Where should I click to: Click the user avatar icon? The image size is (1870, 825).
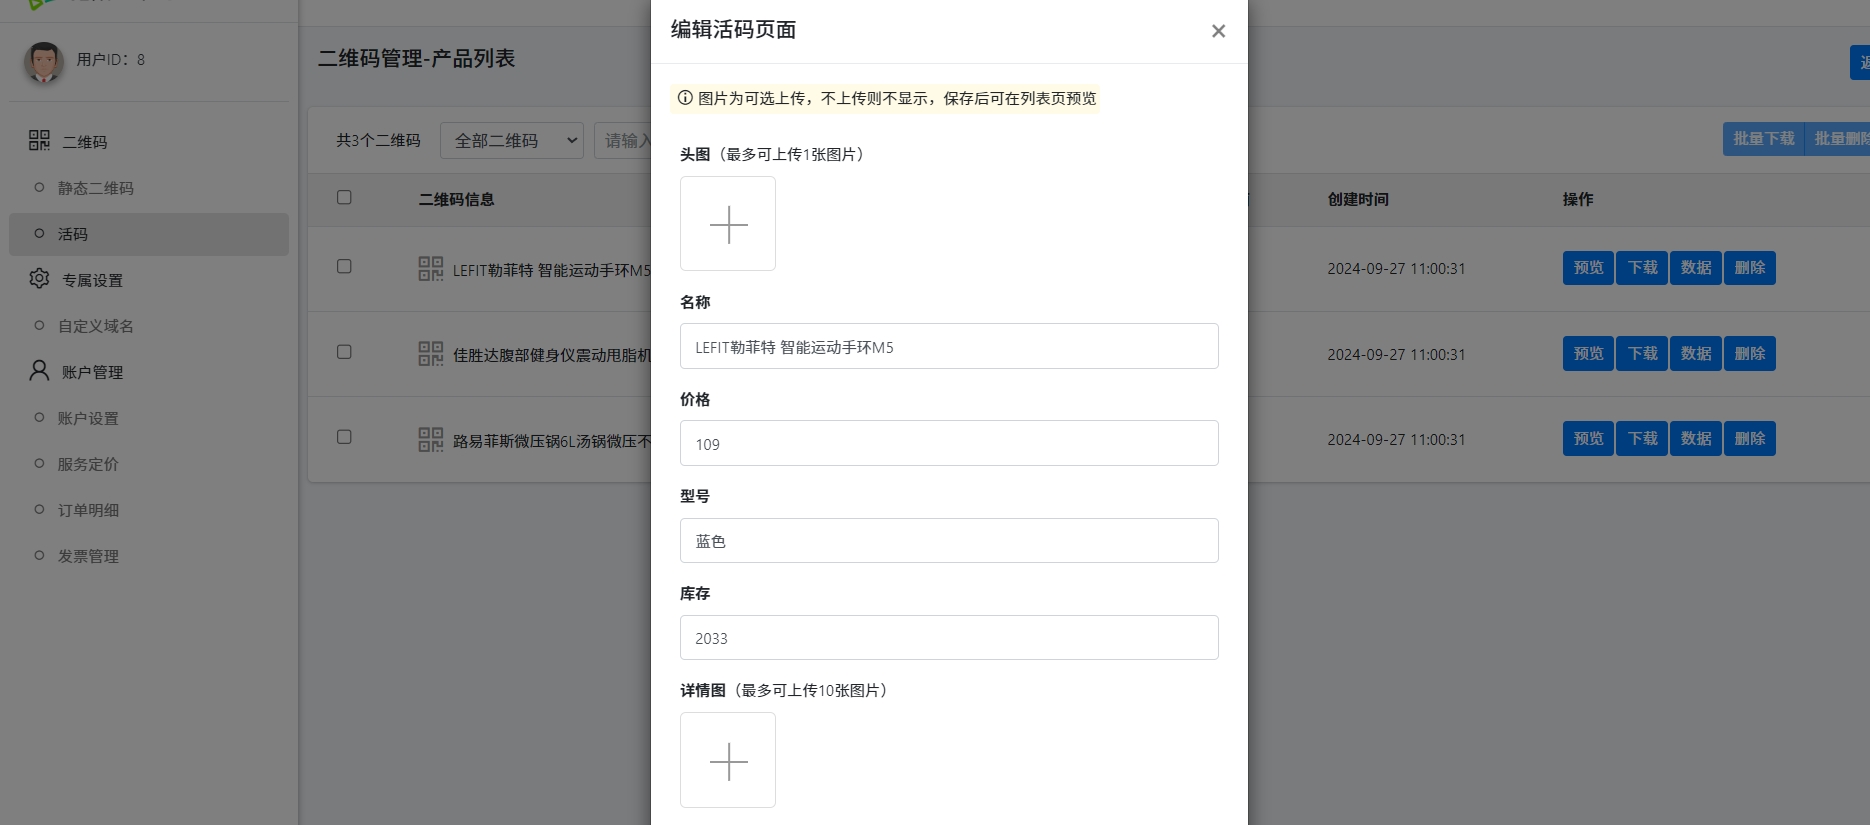click(x=43, y=61)
